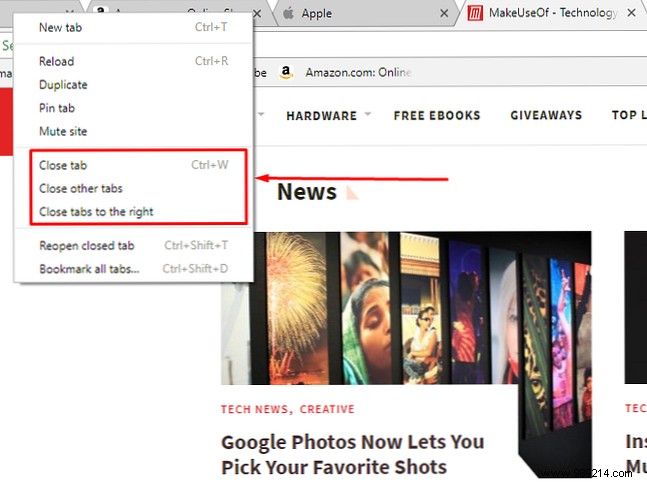The width and height of the screenshot is (647, 482).
Task: Close the Apple tab
Action: [x=442, y=14]
